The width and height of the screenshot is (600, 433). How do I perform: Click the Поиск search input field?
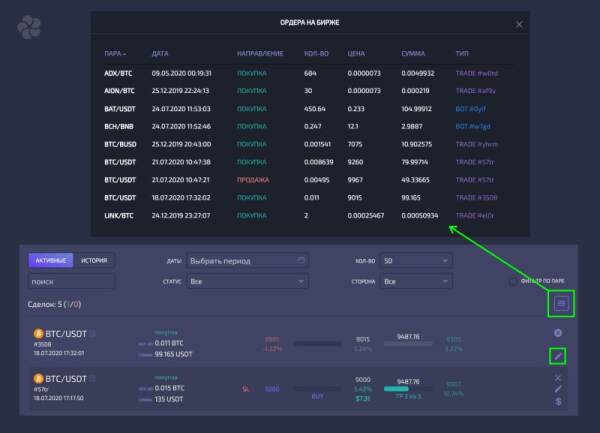[70, 283]
